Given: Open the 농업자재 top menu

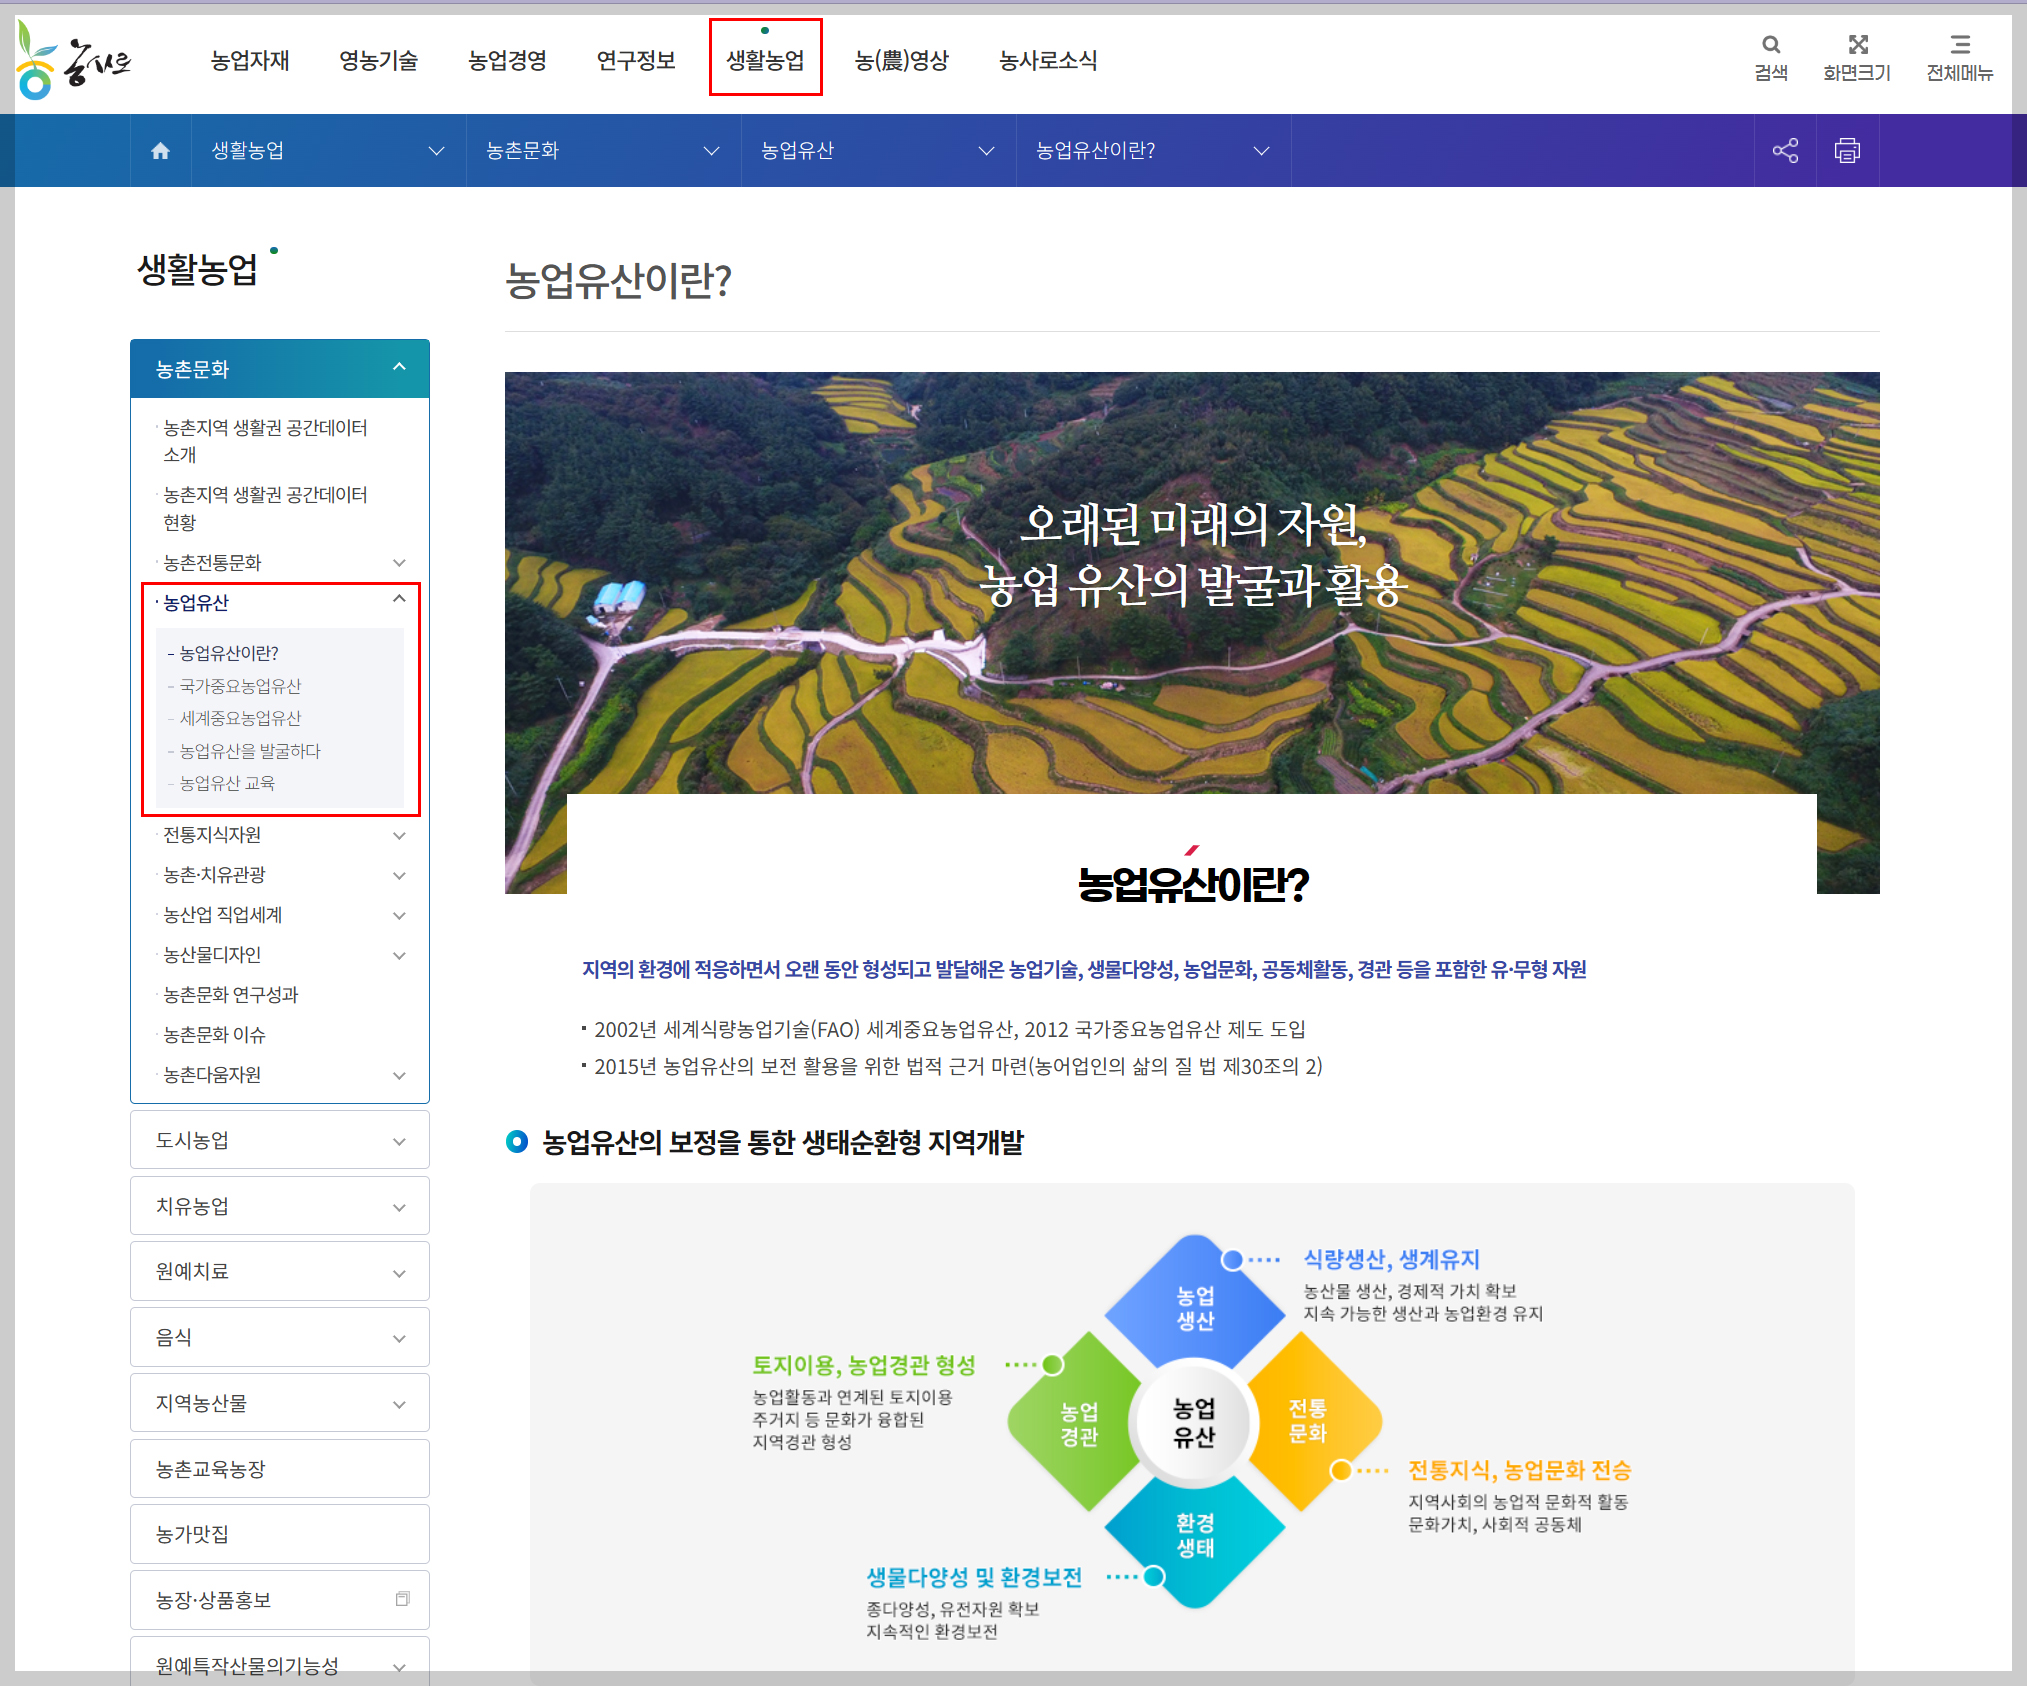Looking at the screenshot, I should pyautogui.click(x=250, y=61).
